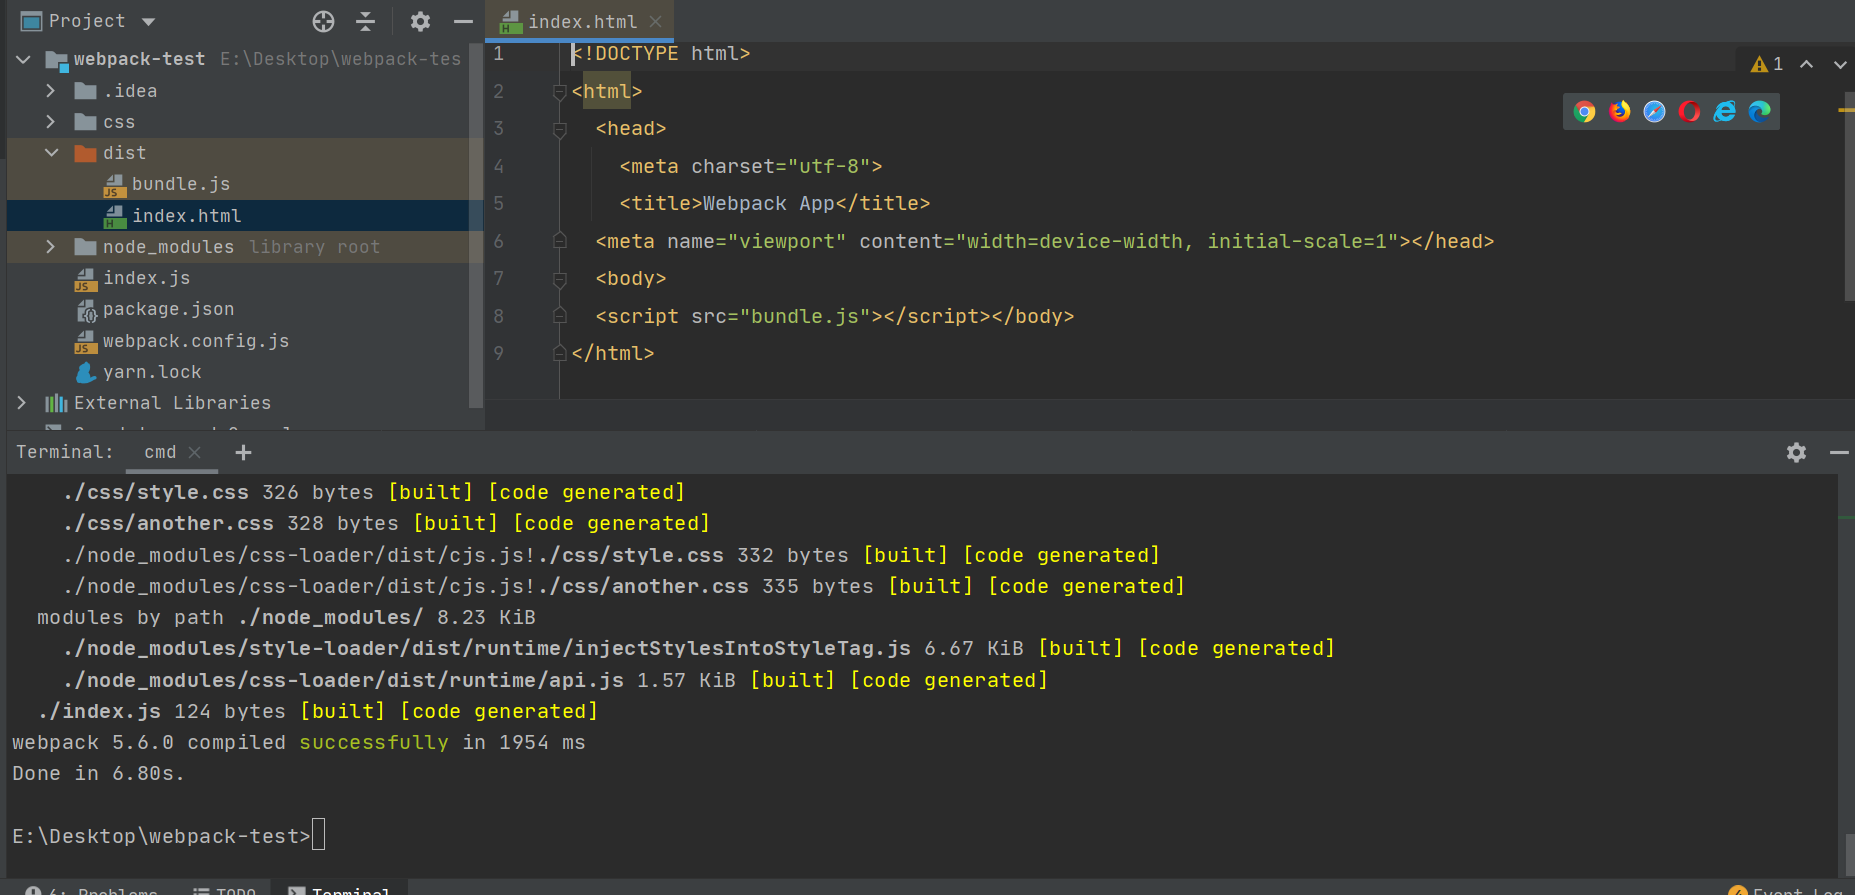1855x895 pixels.
Task: Open webpack.config.js in project tree
Action: 195,341
